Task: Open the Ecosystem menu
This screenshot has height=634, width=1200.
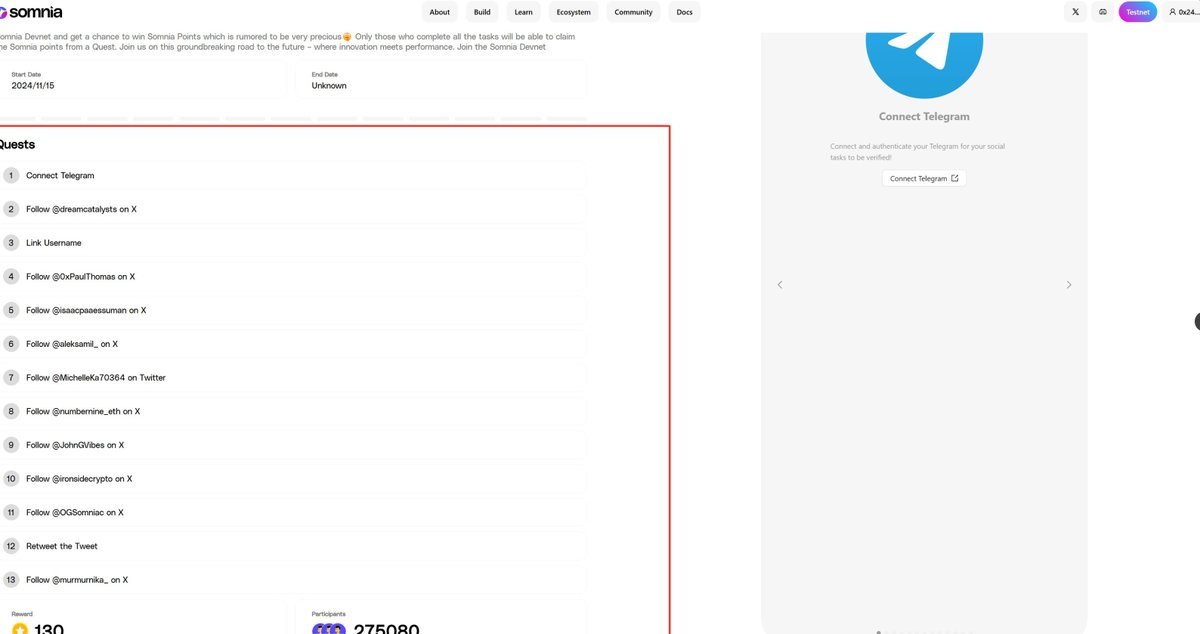Action: (x=574, y=12)
